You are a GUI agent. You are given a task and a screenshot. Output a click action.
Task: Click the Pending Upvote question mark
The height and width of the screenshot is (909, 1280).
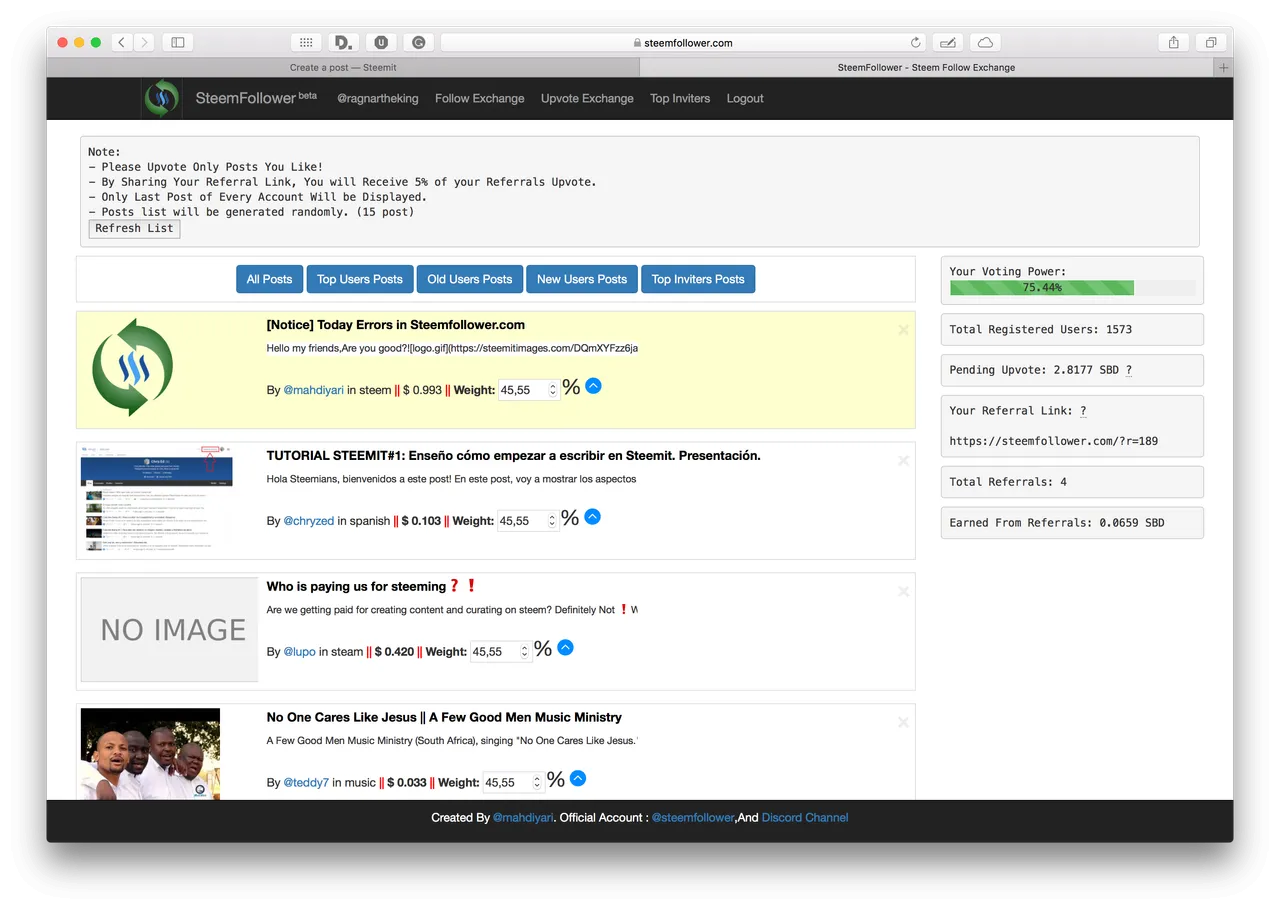click(1129, 370)
